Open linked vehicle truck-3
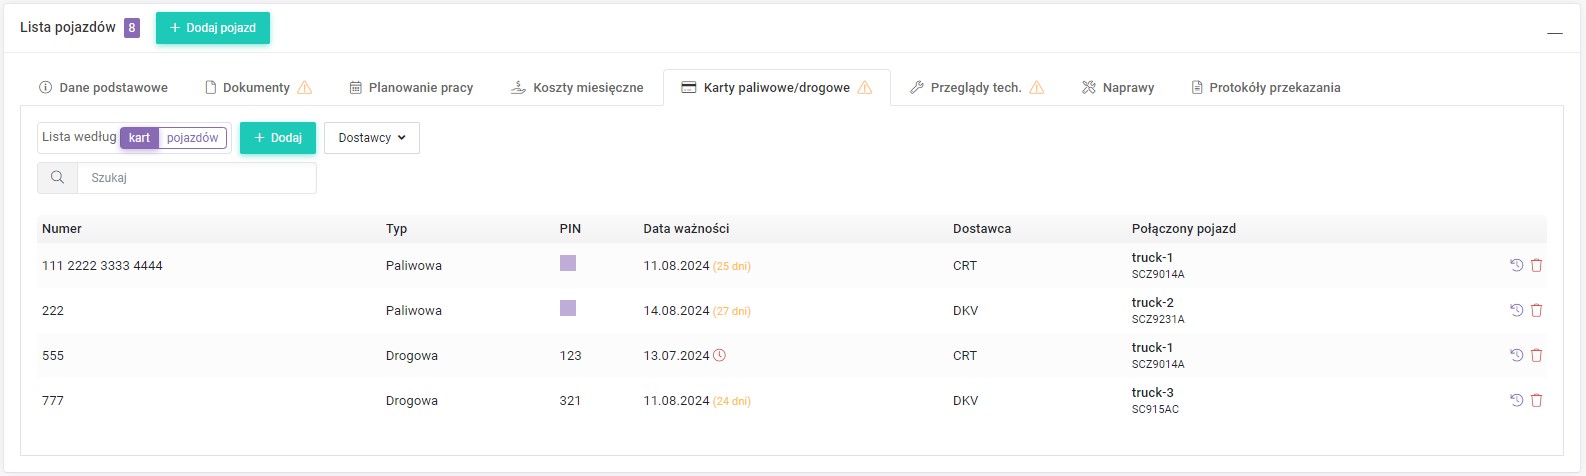 1153,392
